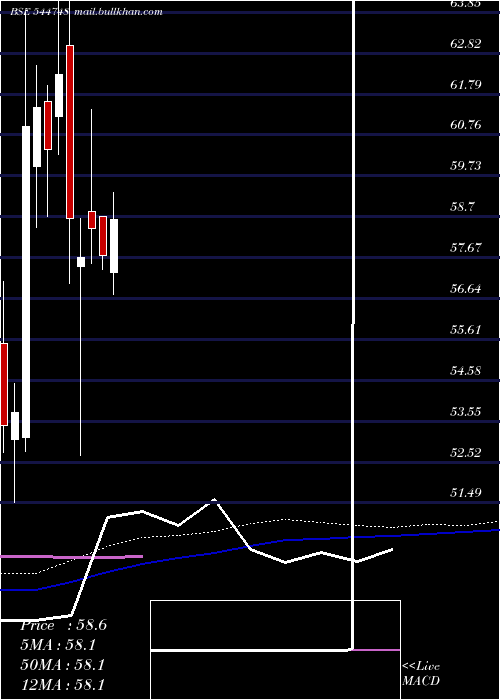Click the 'Price : 58.6' readout
Screen dimensions: 500x700
point(63,625)
